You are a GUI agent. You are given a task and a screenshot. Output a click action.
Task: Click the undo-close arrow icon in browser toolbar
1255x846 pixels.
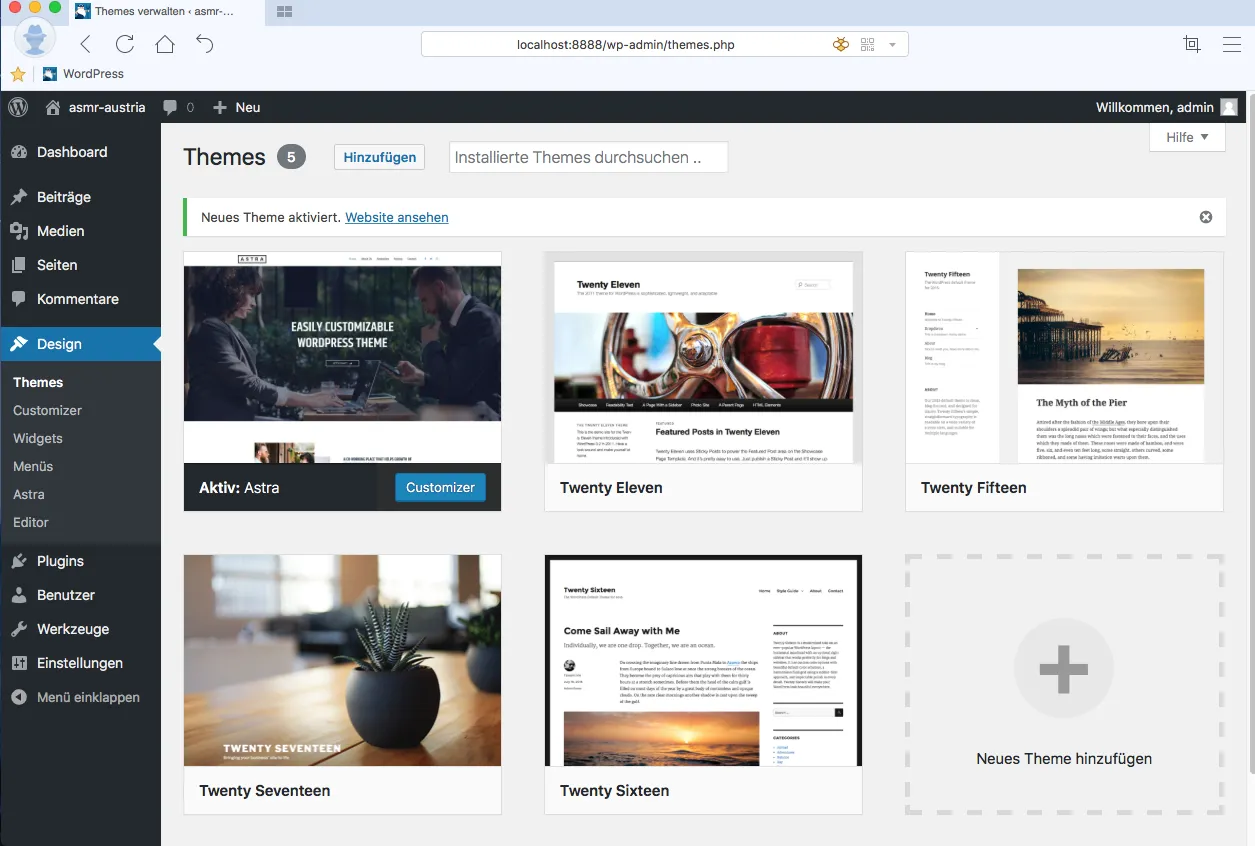coord(205,44)
